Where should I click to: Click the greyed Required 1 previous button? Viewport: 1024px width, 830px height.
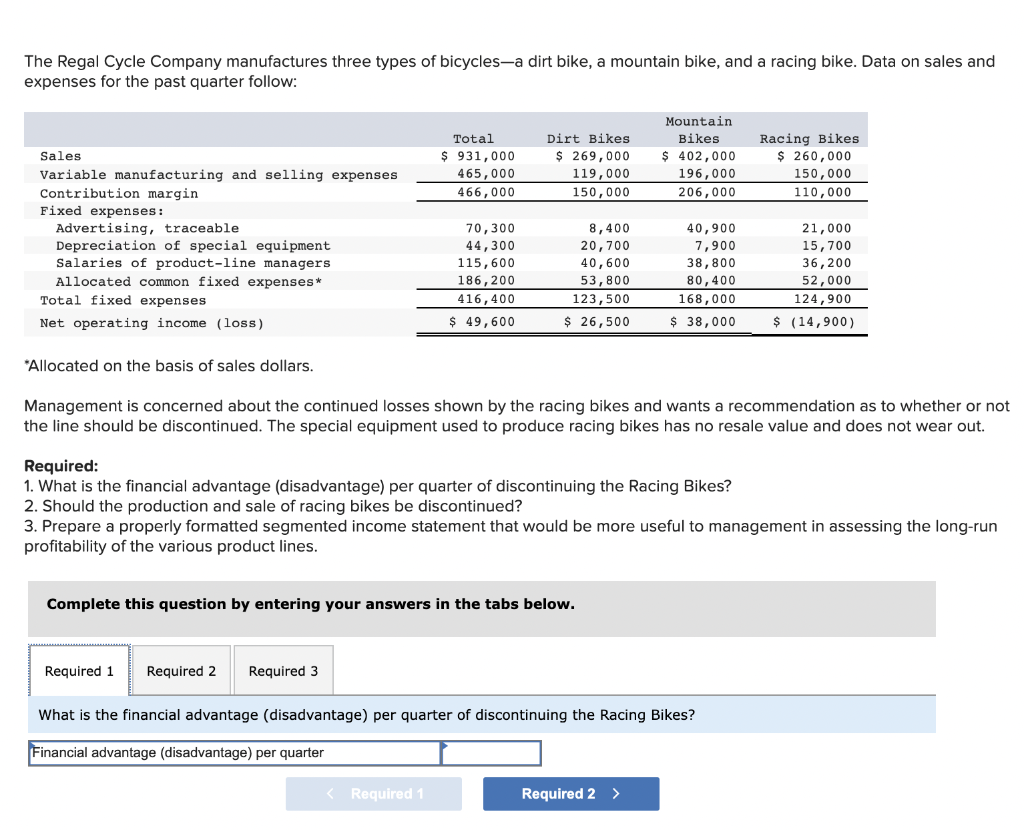coord(374,793)
